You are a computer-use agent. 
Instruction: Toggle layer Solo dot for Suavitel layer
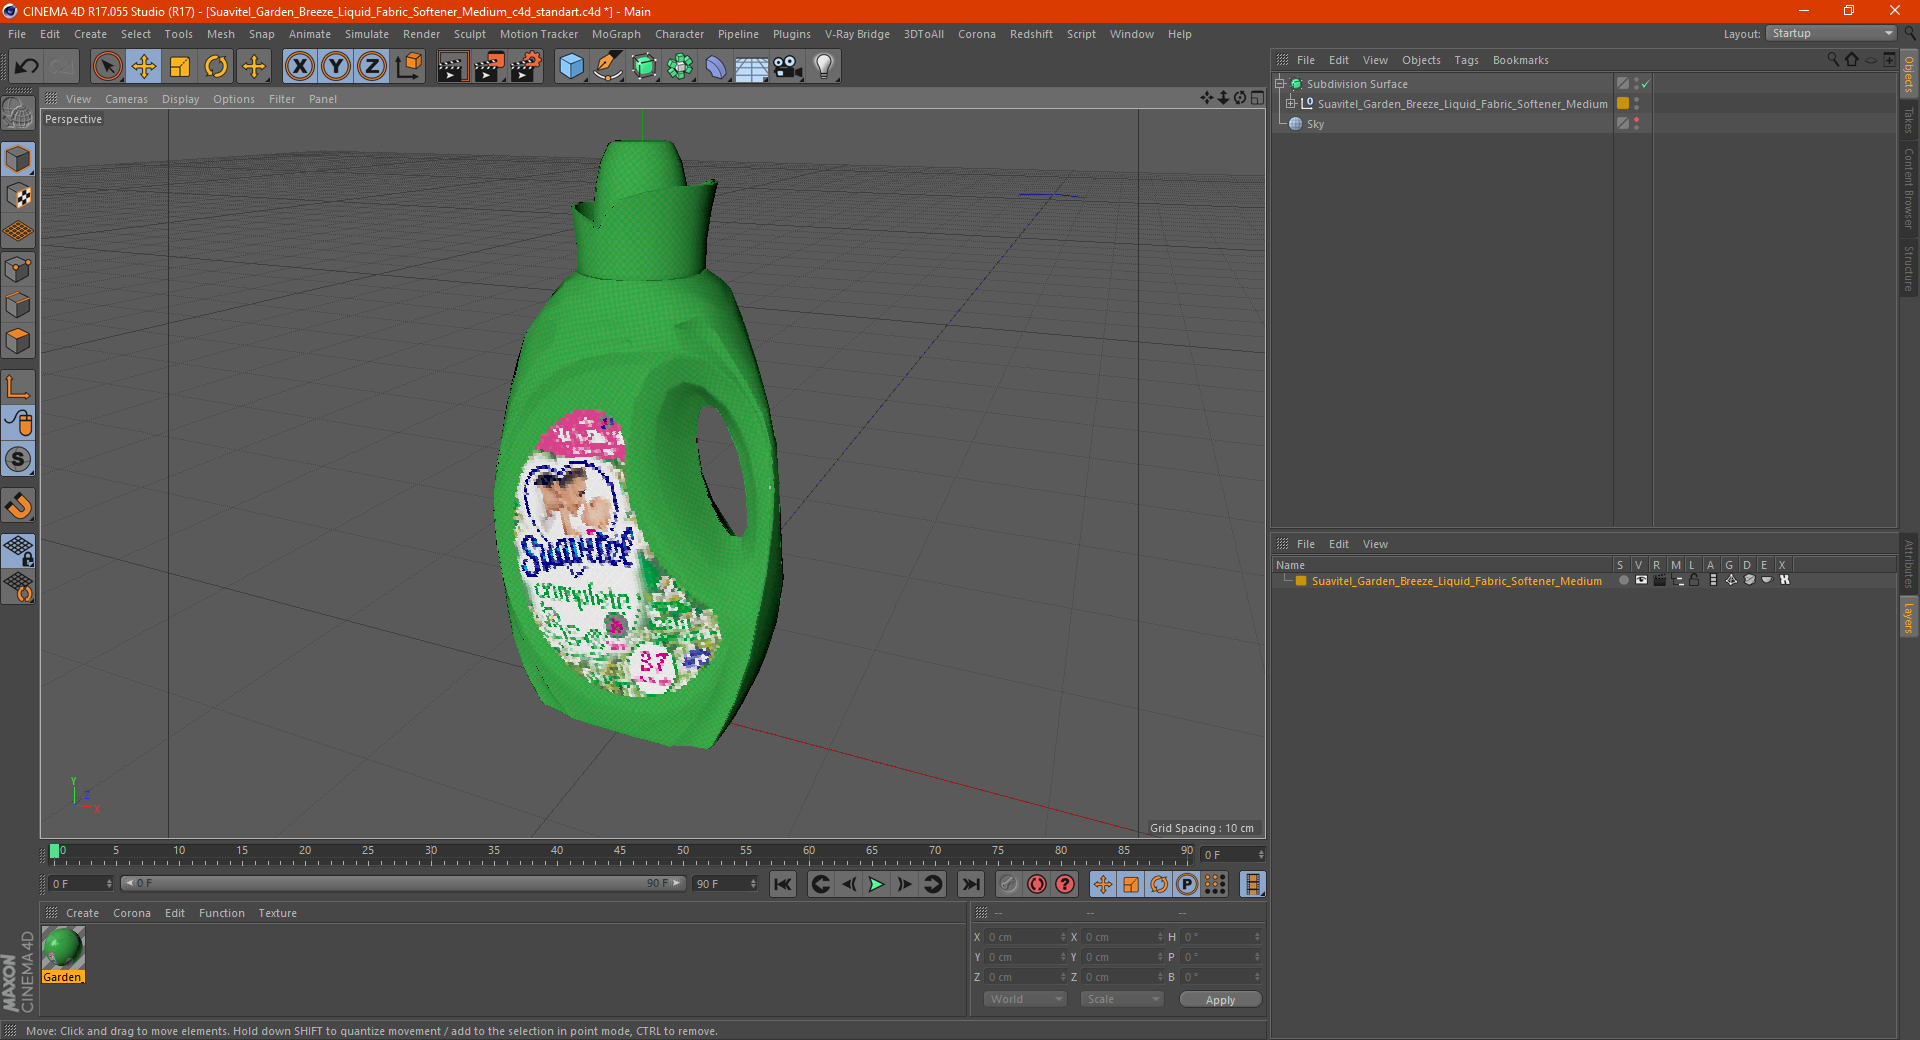1623,581
